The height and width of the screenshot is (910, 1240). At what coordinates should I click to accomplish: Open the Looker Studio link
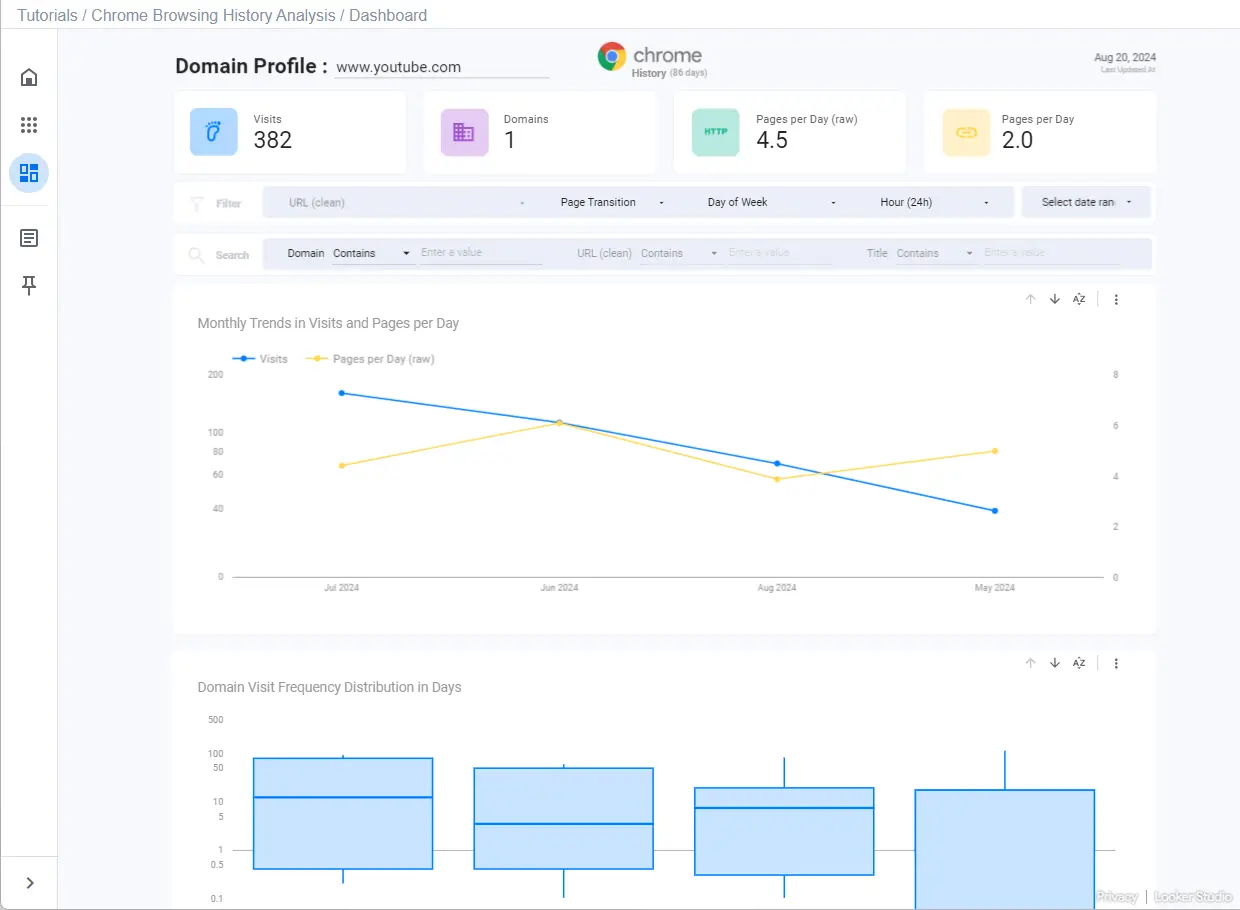pos(1193,897)
